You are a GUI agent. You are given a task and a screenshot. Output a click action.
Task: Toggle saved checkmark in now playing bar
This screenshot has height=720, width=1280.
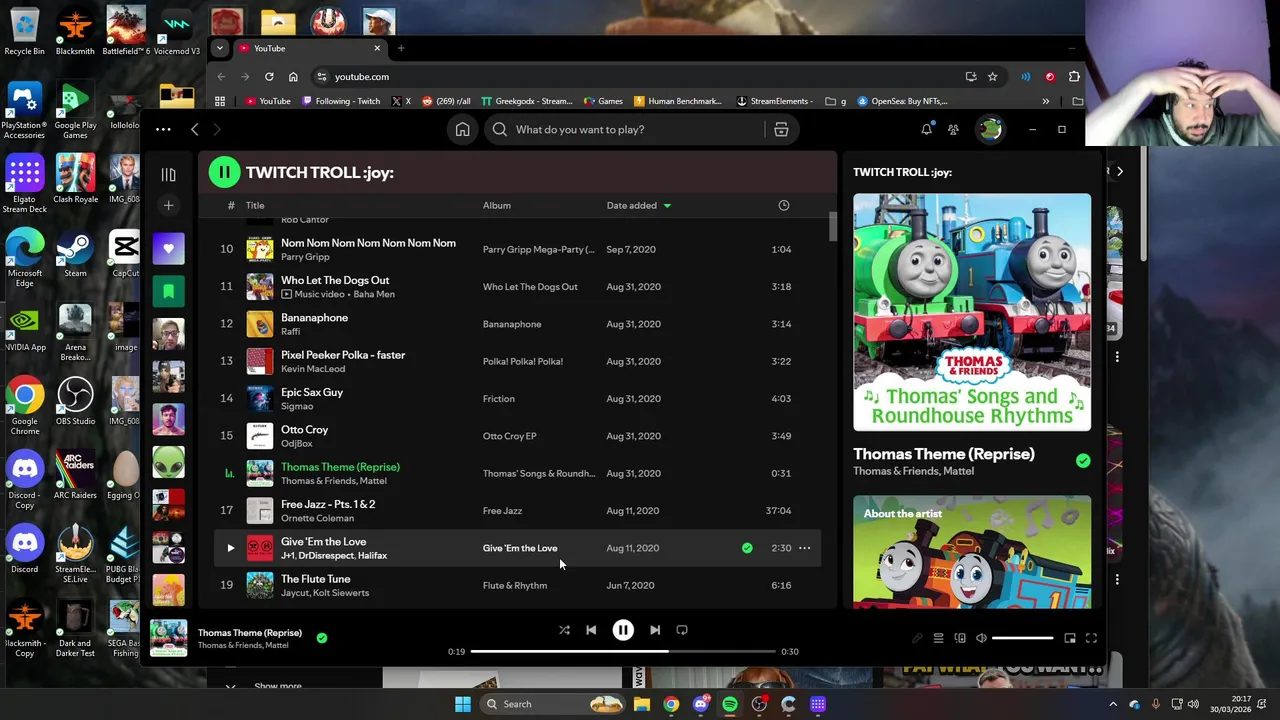pos(322,637)
